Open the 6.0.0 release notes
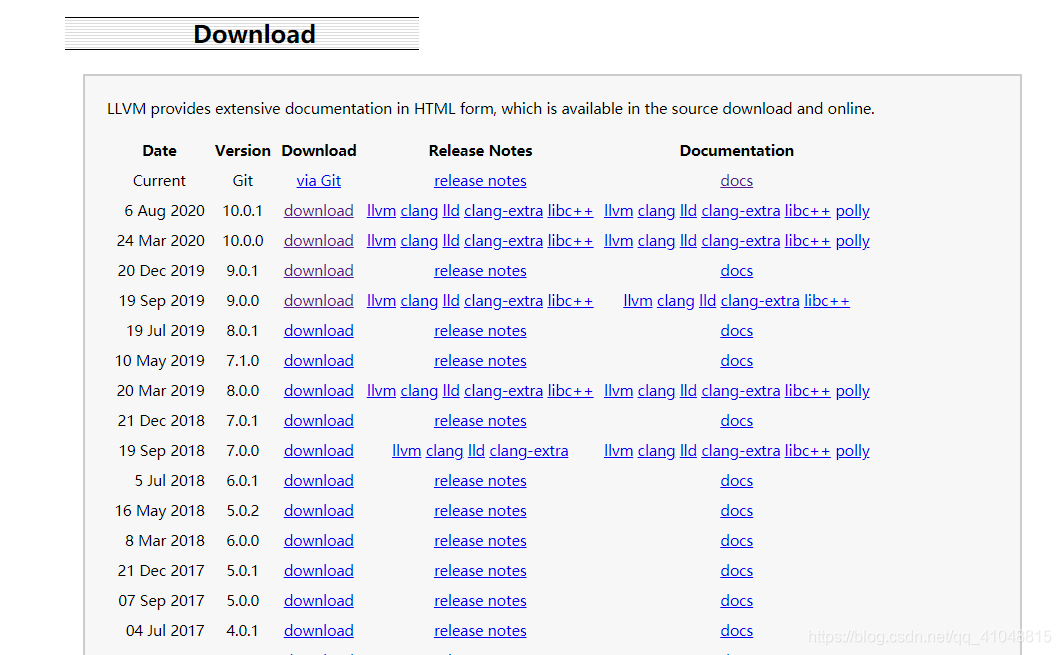1061x655 pixels. coord(480,541)
